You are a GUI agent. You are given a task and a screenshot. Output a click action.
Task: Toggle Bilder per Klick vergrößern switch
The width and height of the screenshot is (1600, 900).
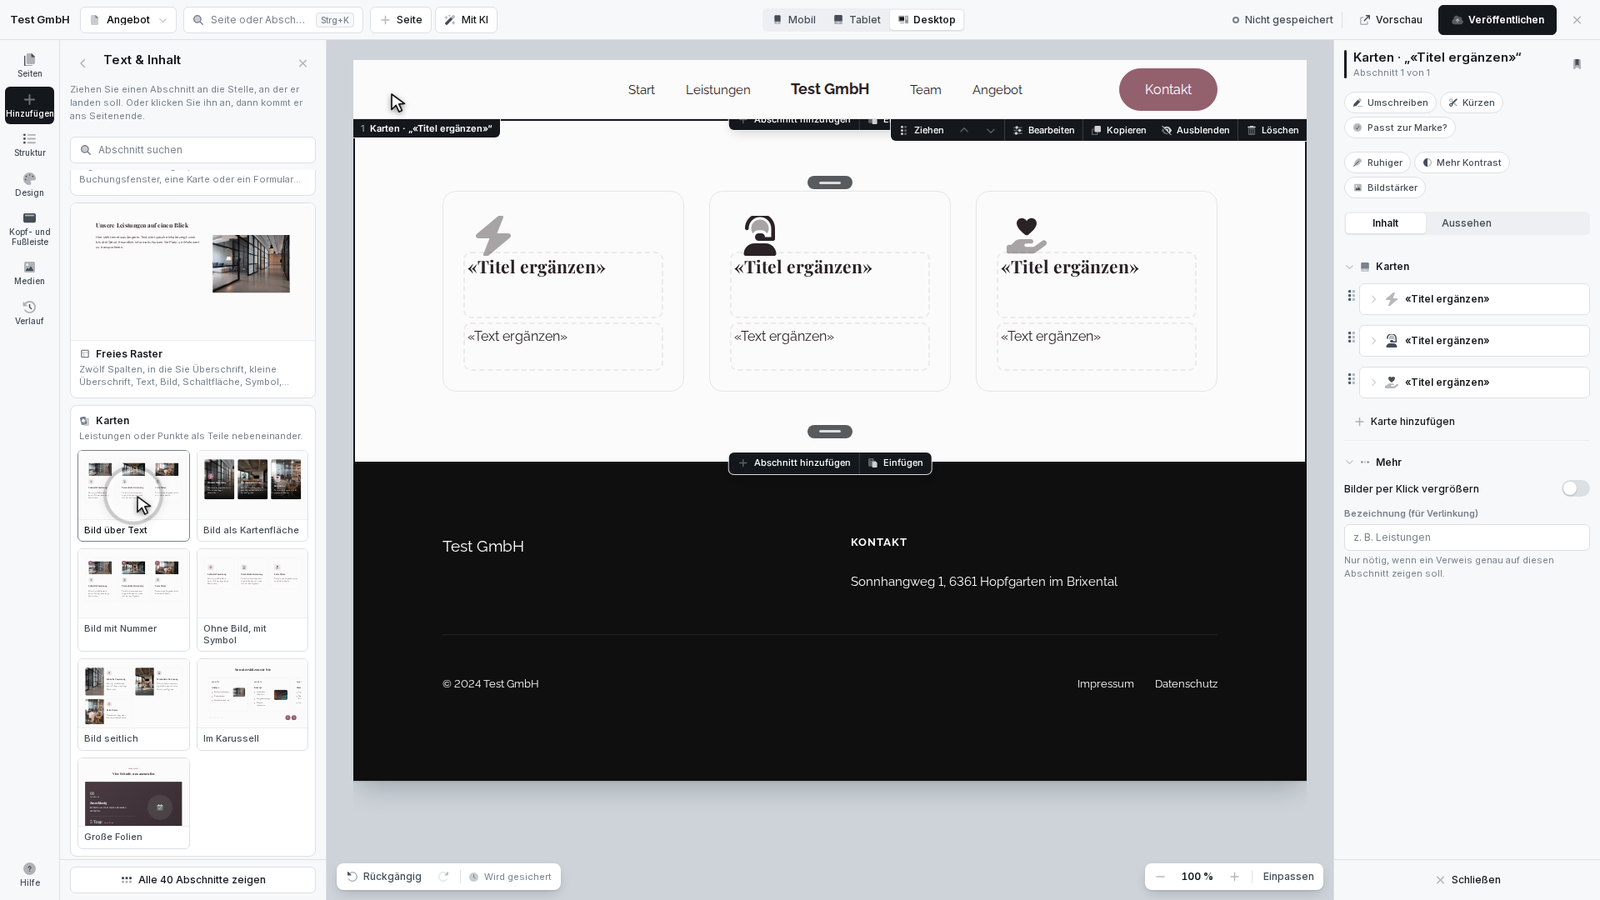pos(1575,489)
